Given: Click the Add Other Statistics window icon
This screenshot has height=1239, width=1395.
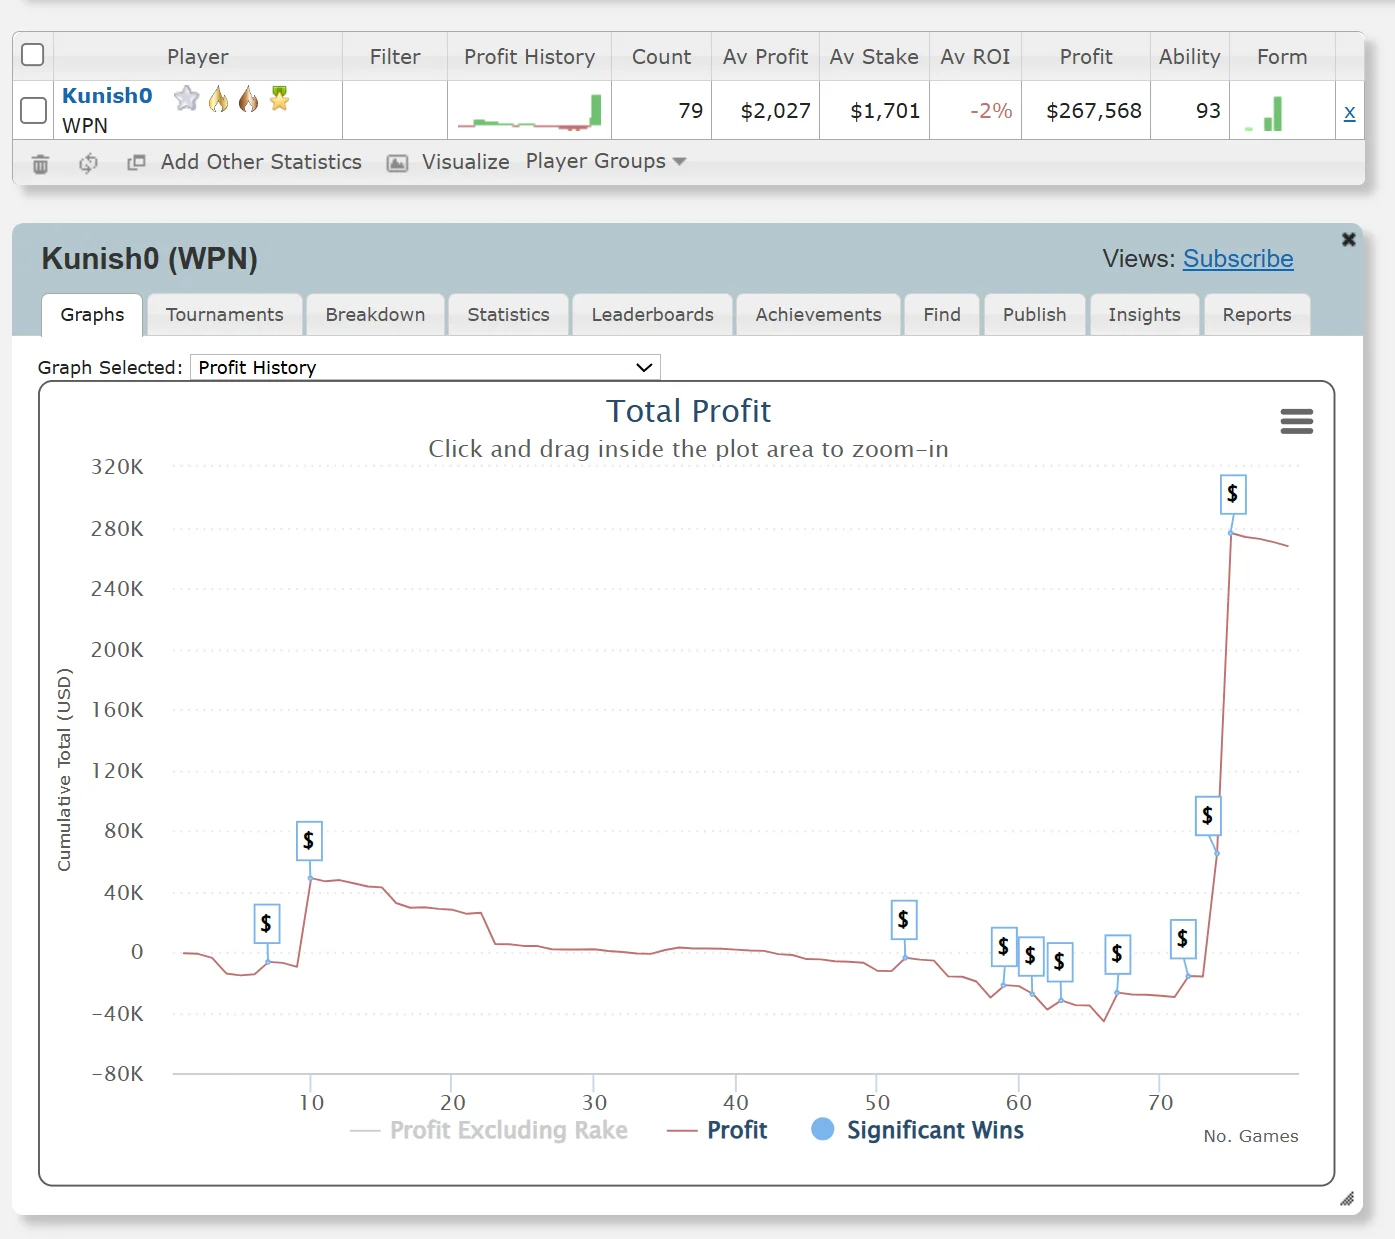Looking at the screenshot, I should pyautogui.click(x=137, y=162).
